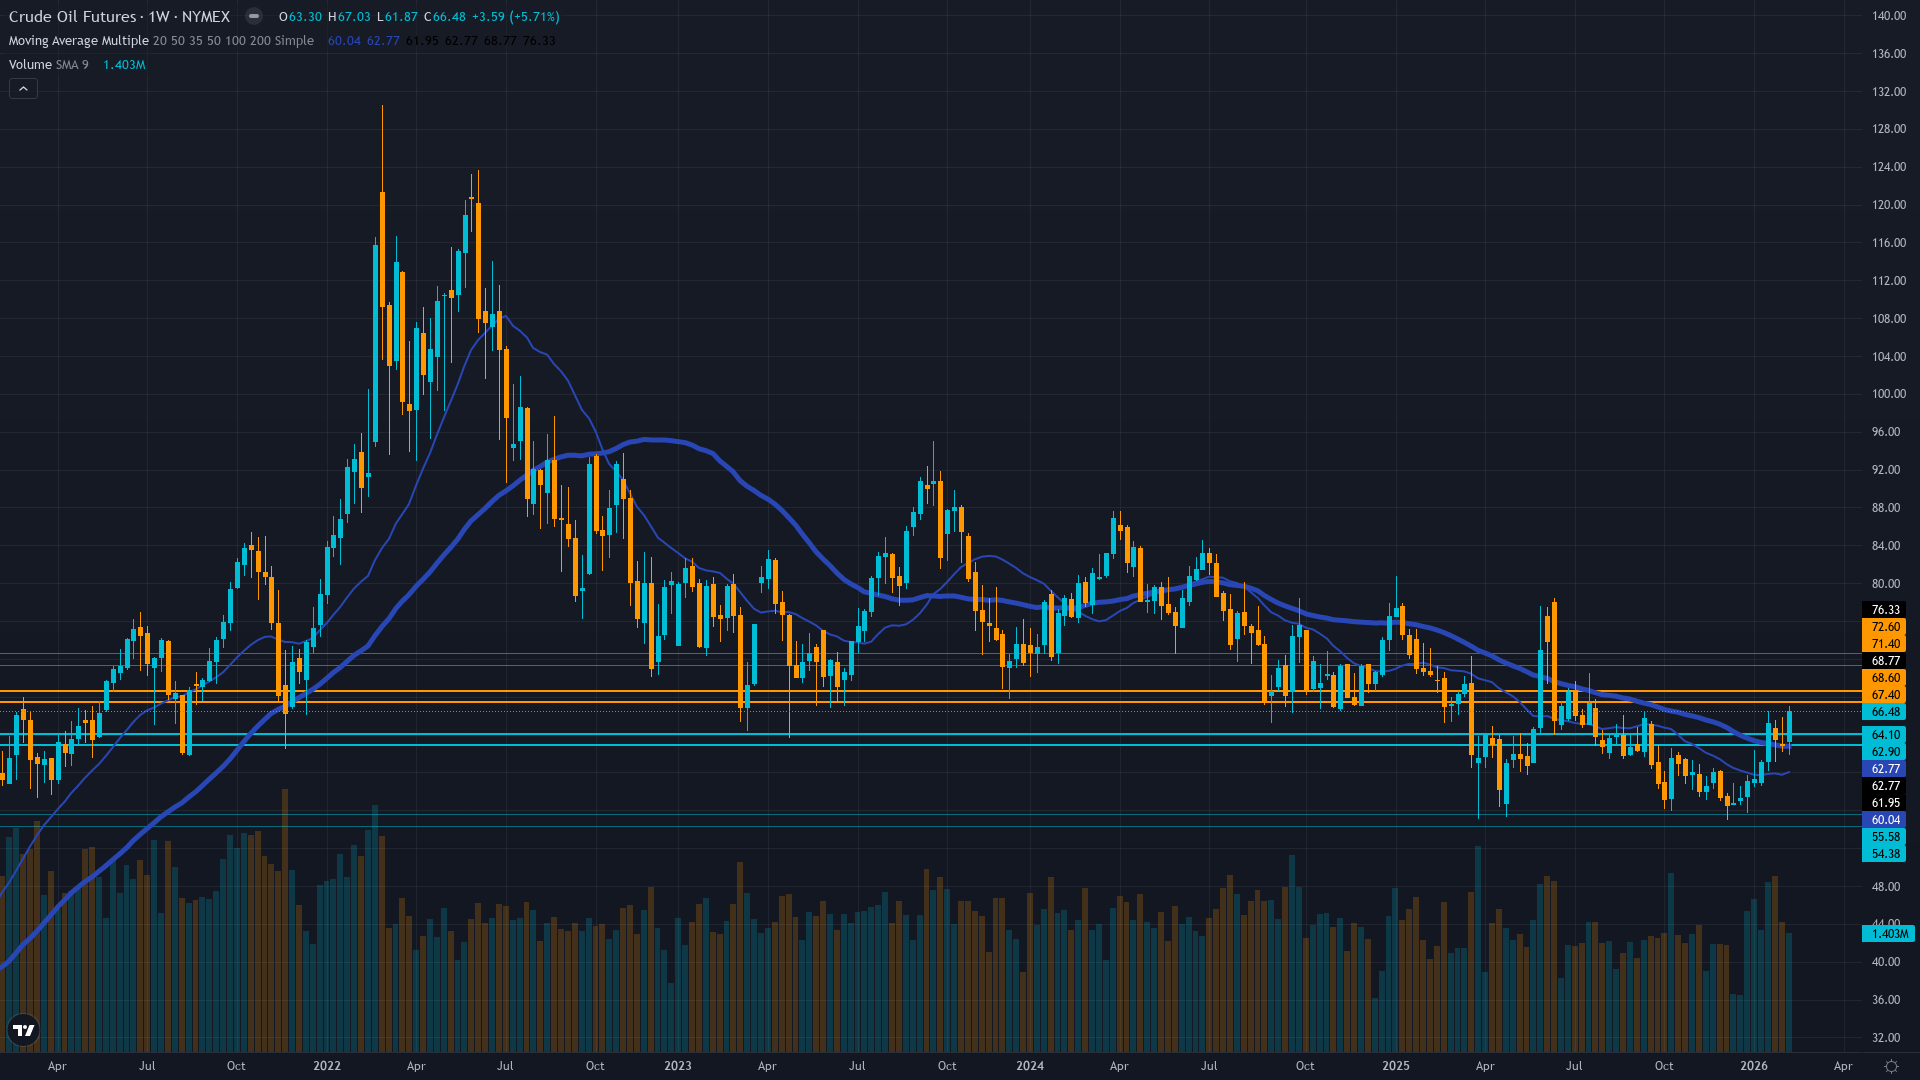This screenshot has height=1080, width=1920.
Task: Click the +3.59 (+5.71%) change value
Action: (x=514, y=17)
